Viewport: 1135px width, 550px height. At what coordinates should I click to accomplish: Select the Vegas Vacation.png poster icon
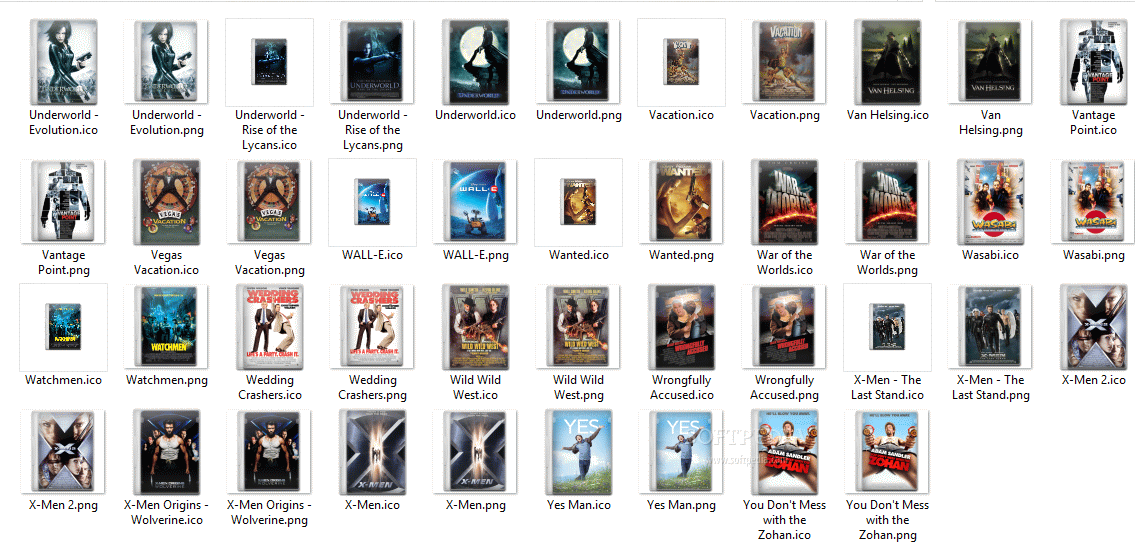pos(269,201)
